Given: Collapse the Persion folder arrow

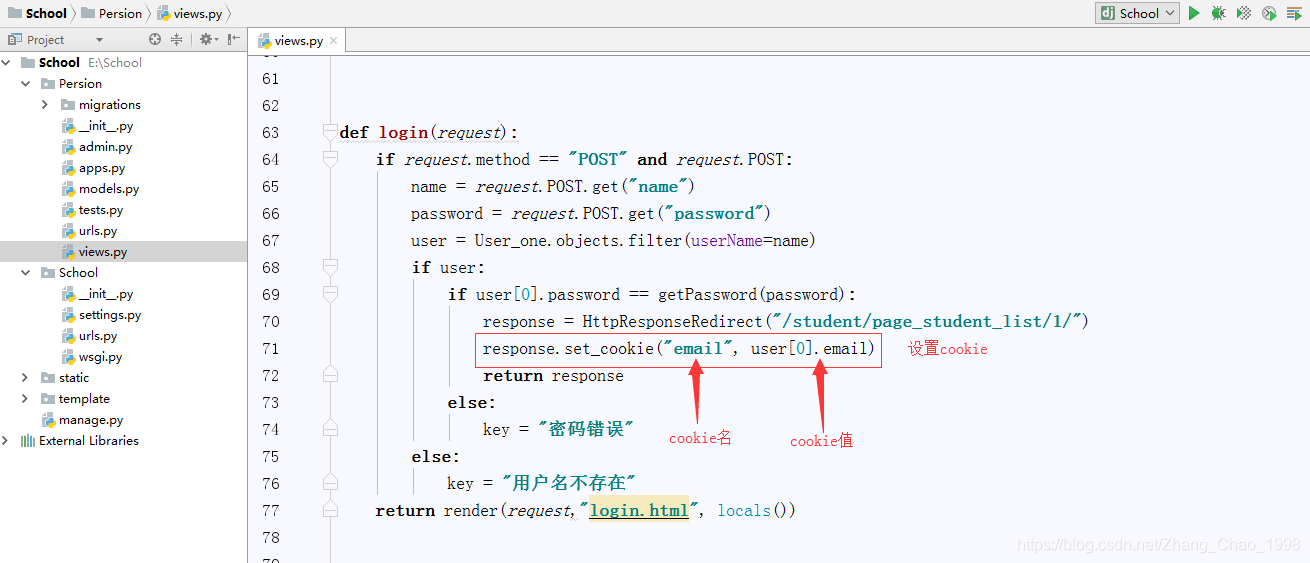Looking at the screenshot, I should tap(26, 83).
